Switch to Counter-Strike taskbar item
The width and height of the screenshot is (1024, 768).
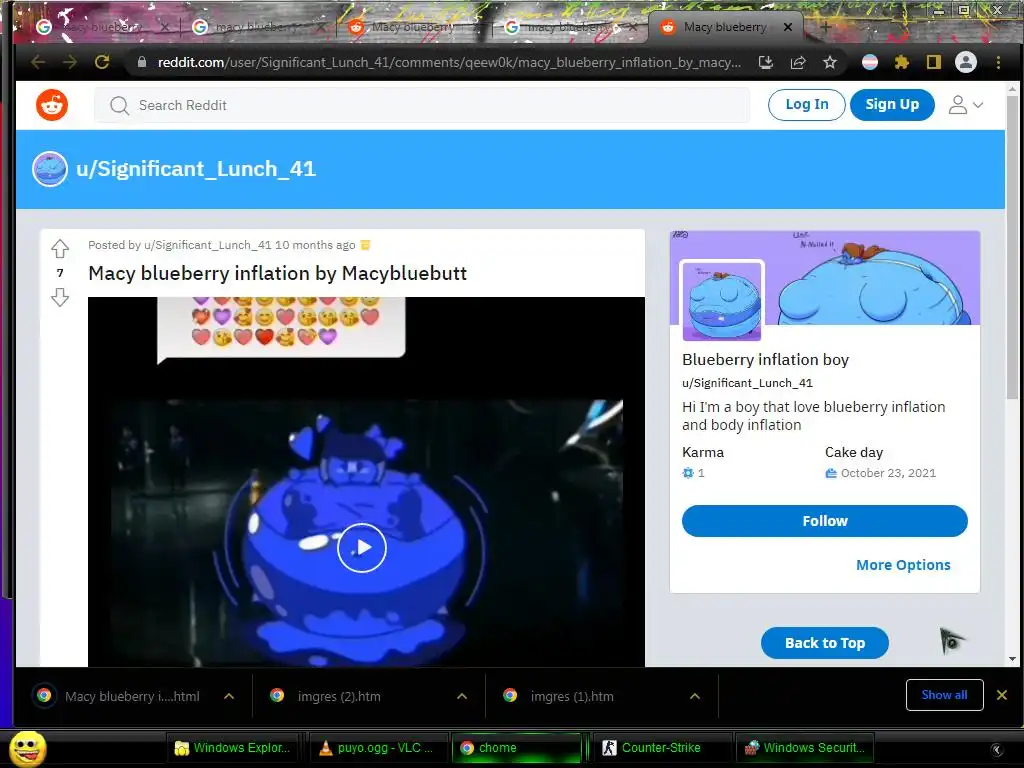pyautogui.click(x=660, y=748)
